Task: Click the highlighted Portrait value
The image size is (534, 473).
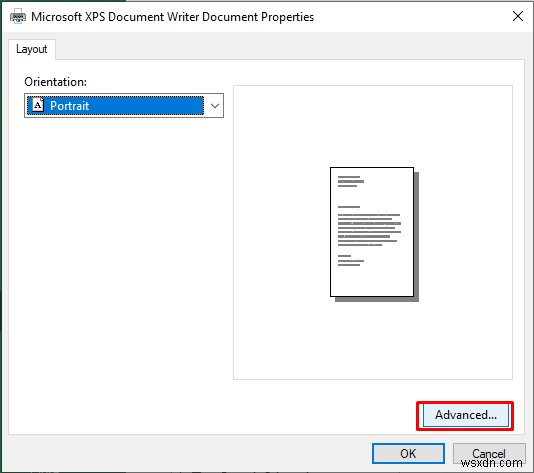Action: [116, 106]
